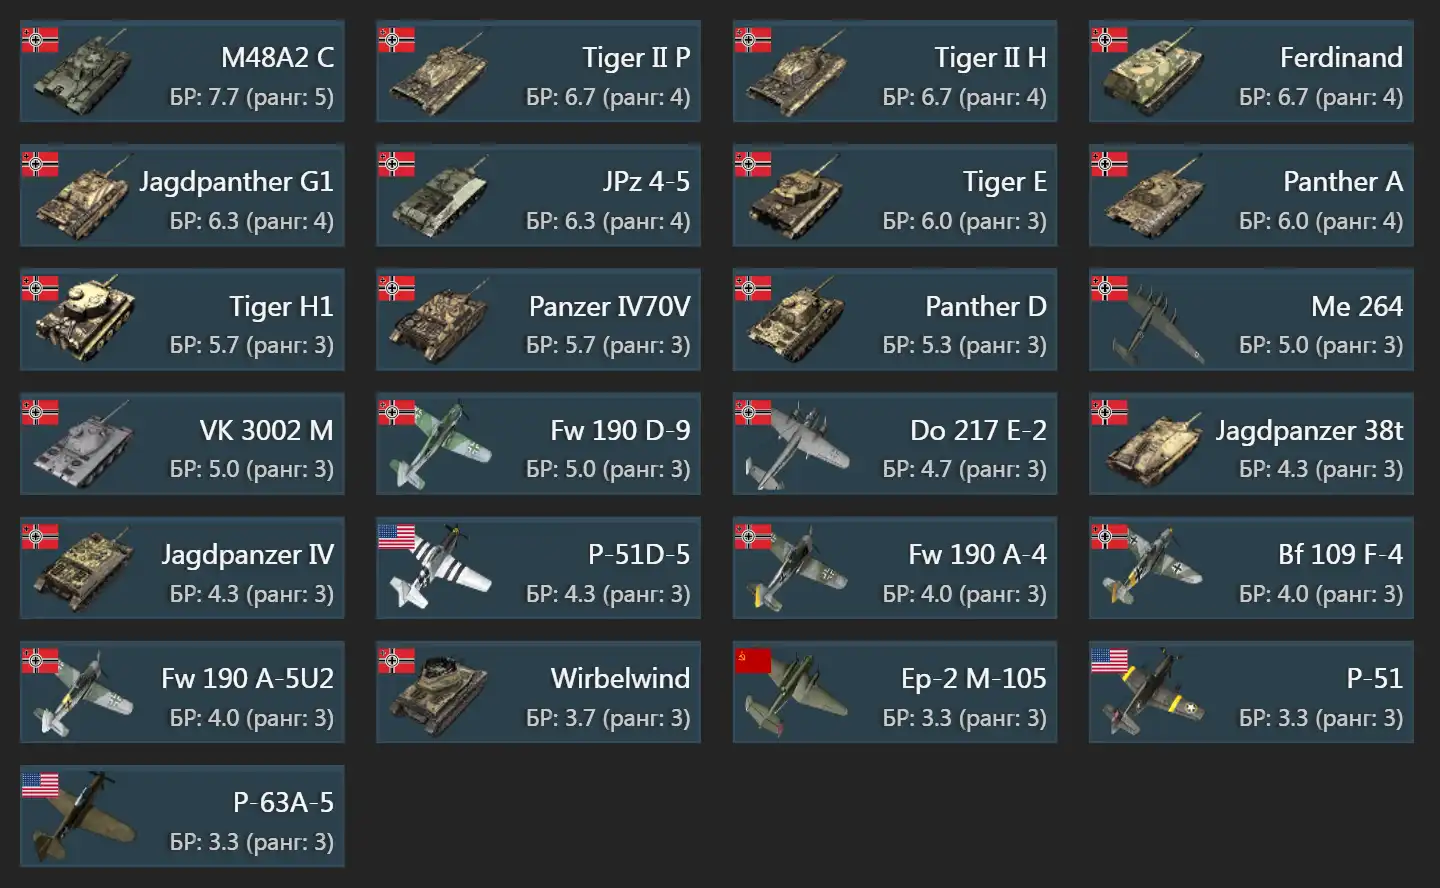Click the Soviet flag on Ep-2 M-105 card

[753, 661]
